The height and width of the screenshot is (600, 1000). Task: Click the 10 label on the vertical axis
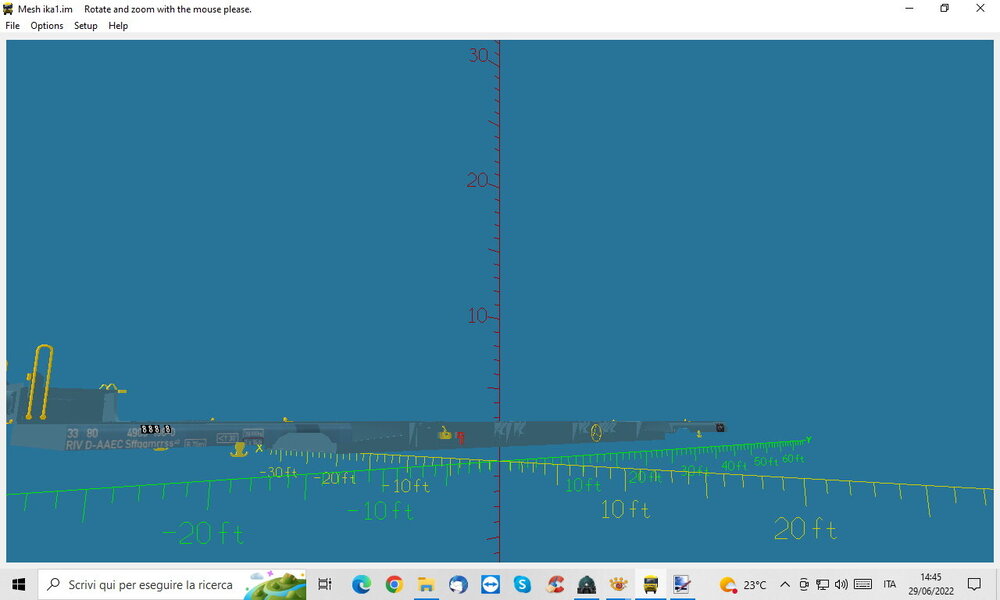pos(477,316)
